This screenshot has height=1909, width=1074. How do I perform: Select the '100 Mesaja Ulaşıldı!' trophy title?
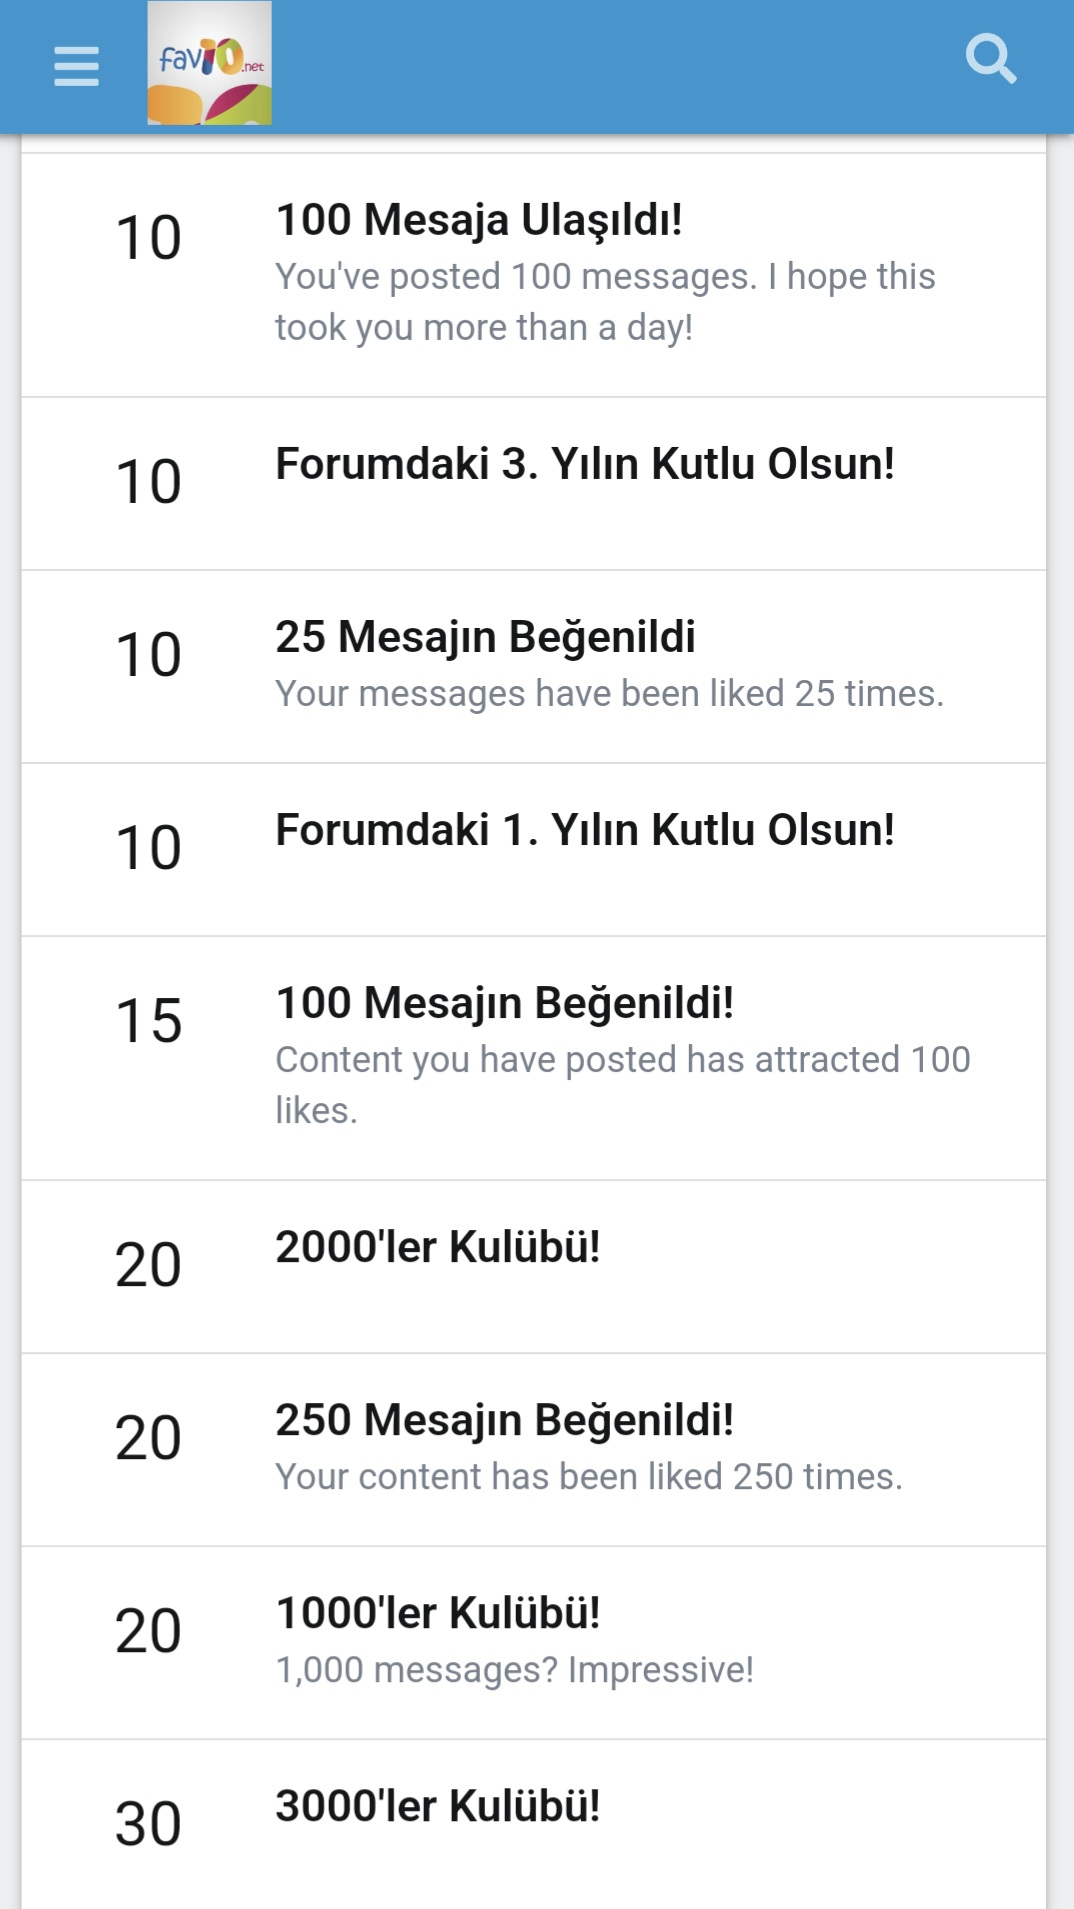(x=478, y=220)
